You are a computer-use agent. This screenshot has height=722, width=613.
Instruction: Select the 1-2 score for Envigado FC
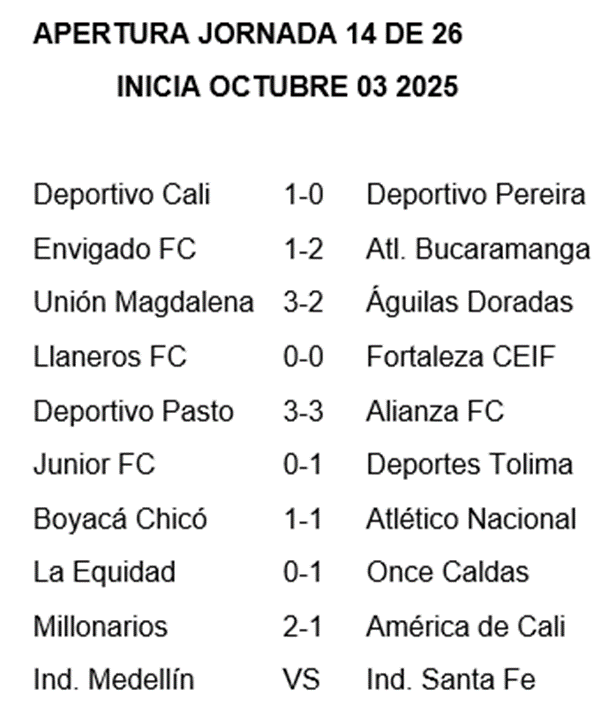(x=303, y=249)
